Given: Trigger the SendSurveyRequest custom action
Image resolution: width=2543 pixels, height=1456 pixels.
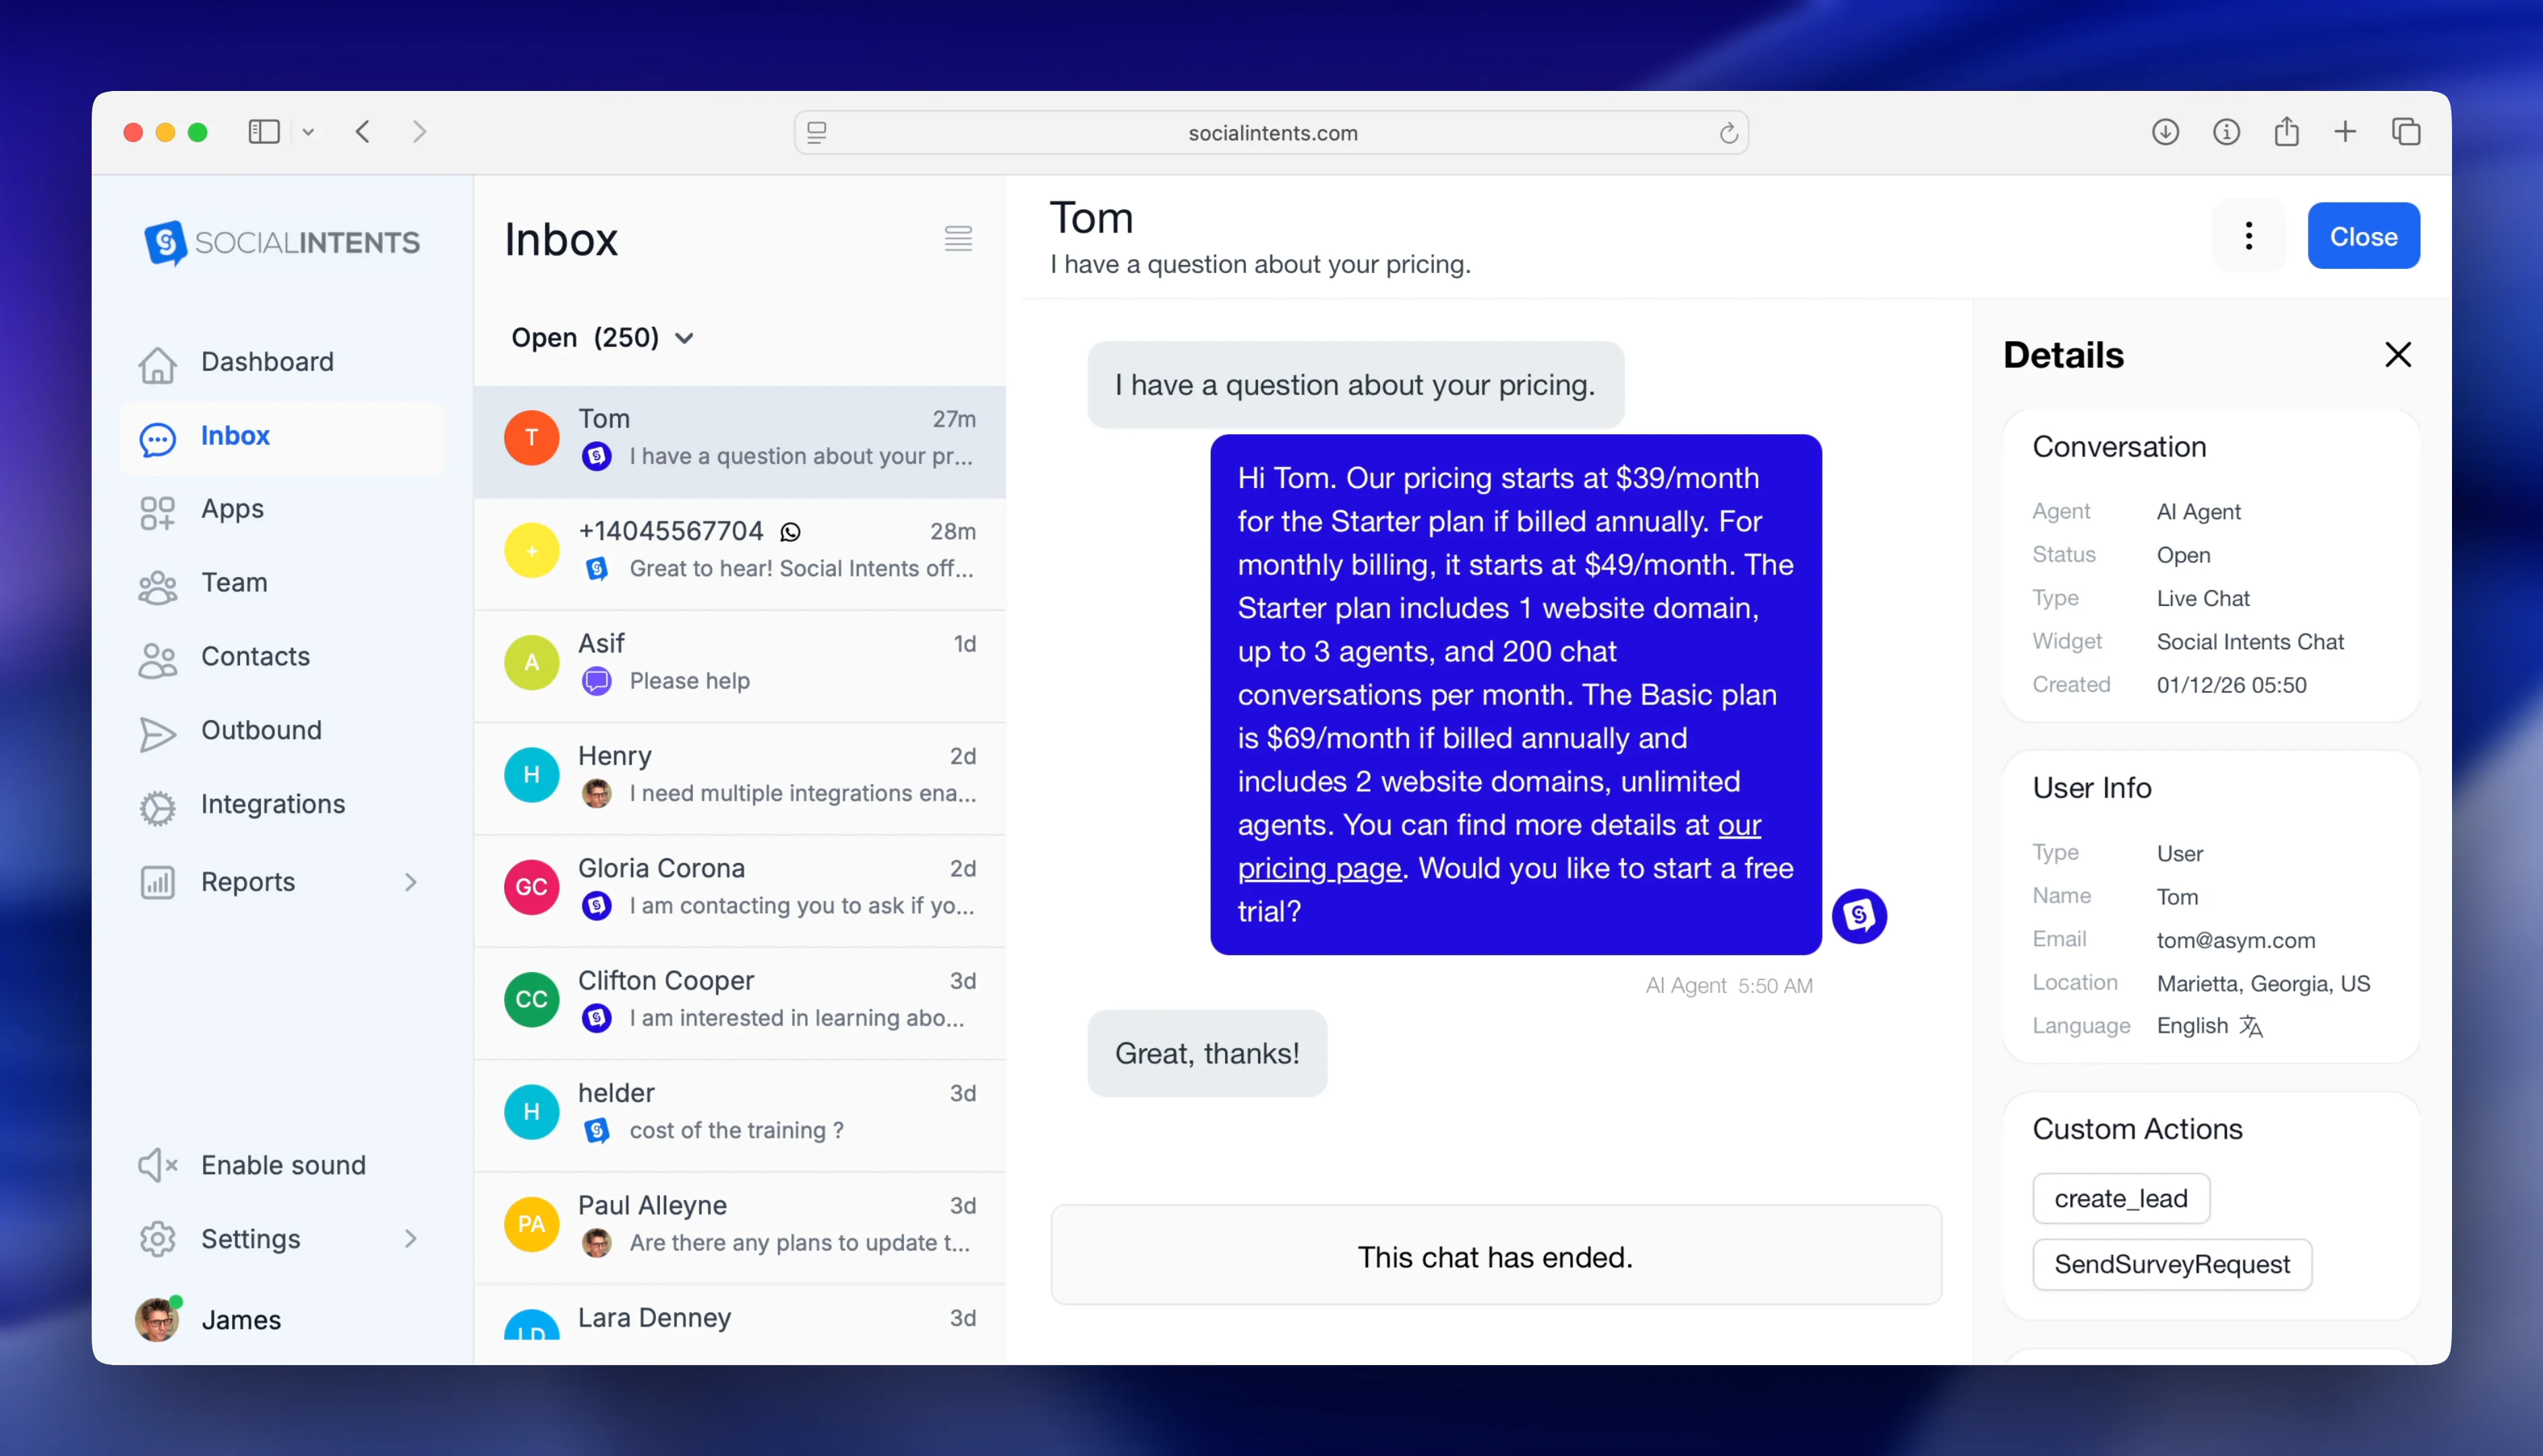Looking at the screenshot, I should (2171, 1263).
